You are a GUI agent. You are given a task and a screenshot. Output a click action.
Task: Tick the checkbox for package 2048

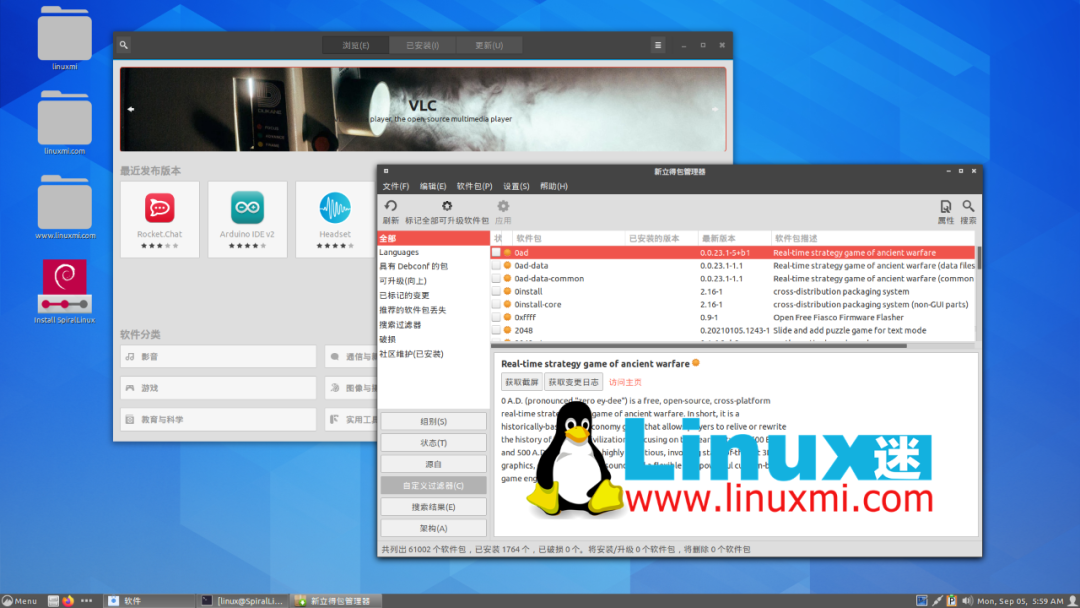pos(496,331)
